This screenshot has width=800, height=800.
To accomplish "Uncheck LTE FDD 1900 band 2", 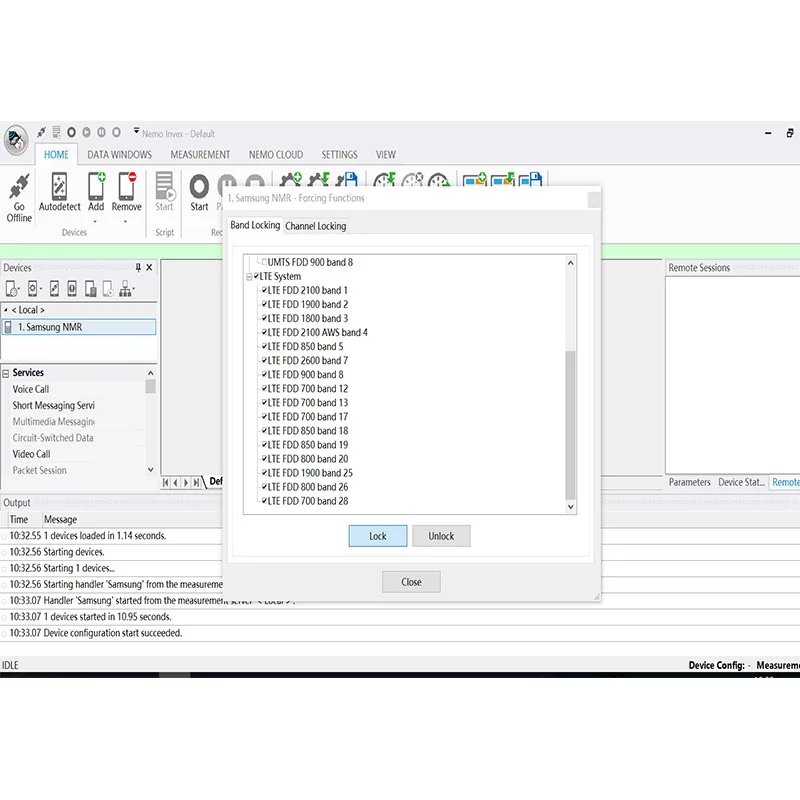I will click(x=264, y=304).
